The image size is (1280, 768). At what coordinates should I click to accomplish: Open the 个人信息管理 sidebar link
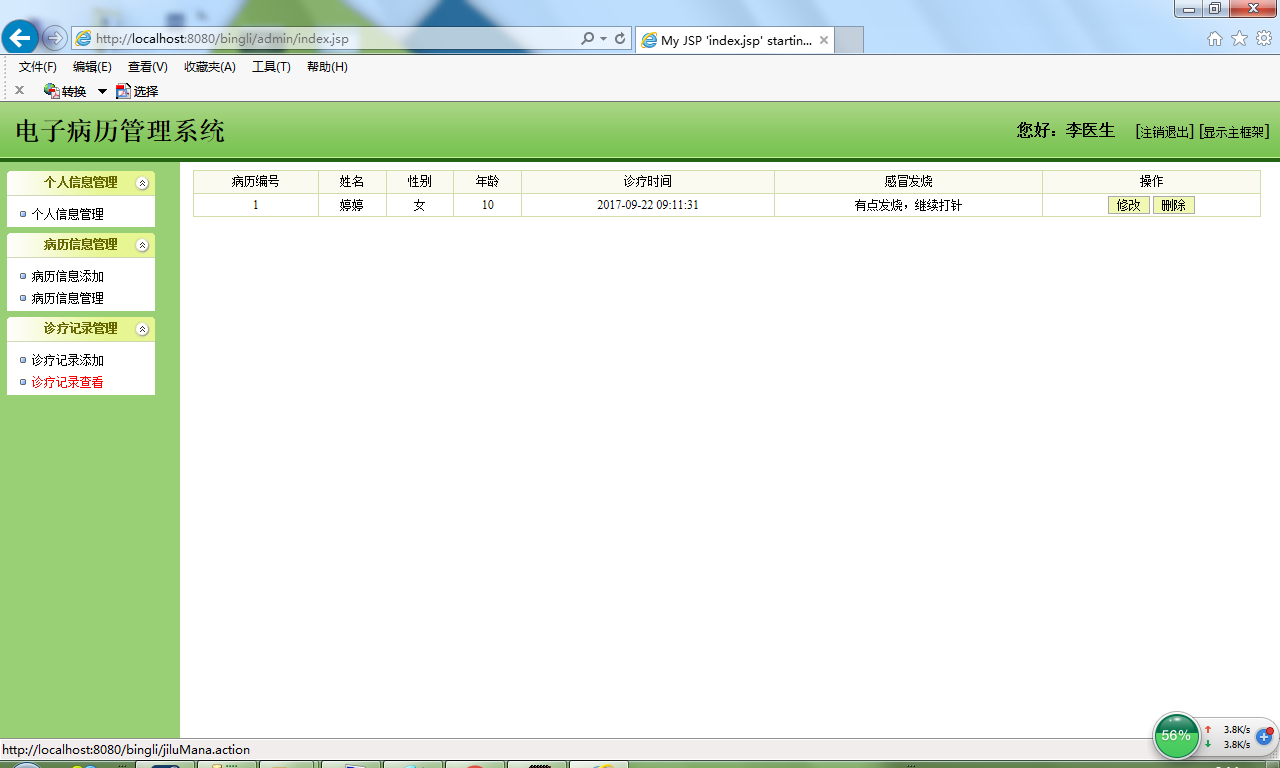tap(67, 214)
